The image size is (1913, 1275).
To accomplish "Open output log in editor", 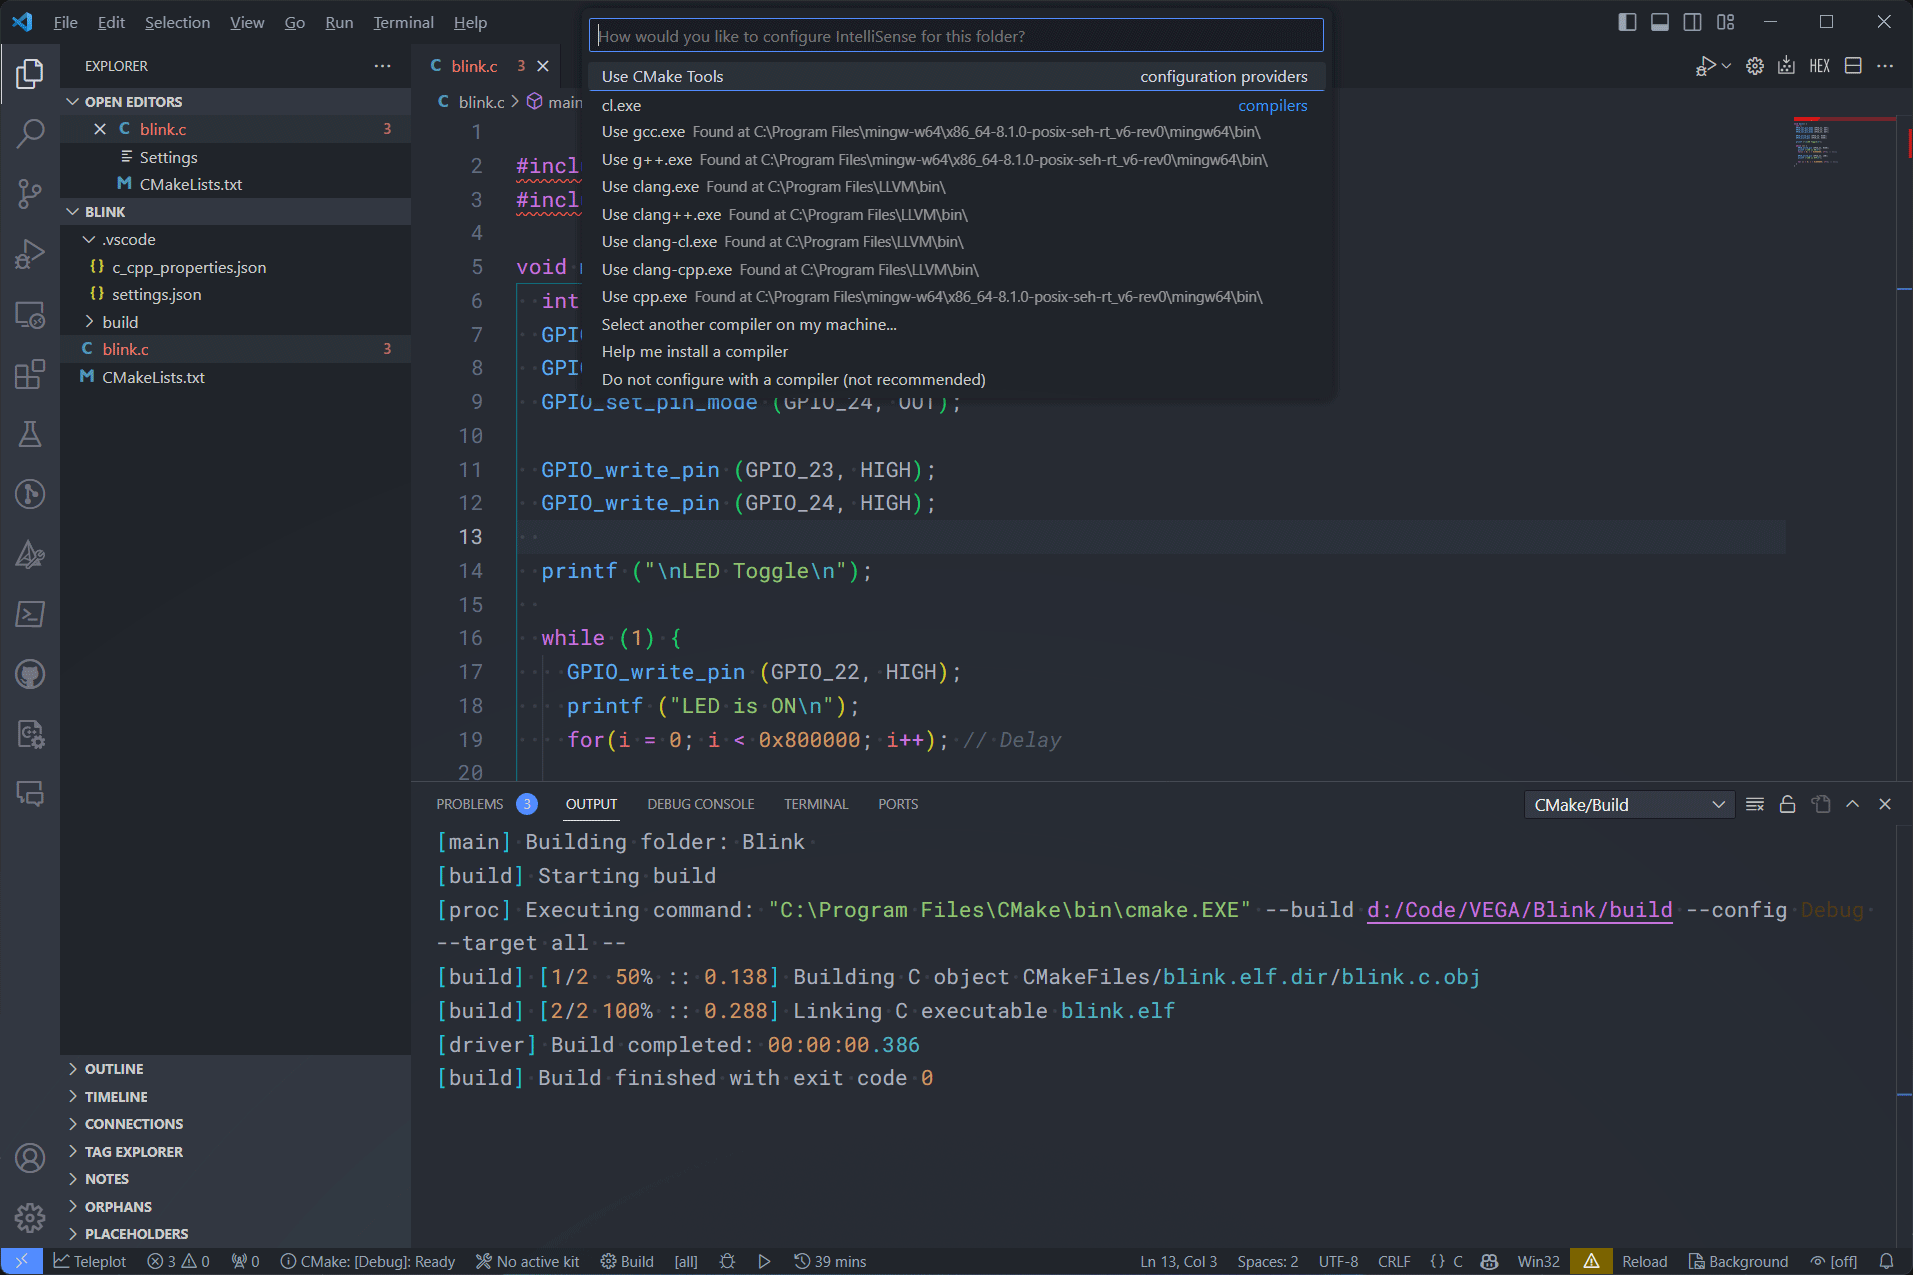I will click(1820, 804).
